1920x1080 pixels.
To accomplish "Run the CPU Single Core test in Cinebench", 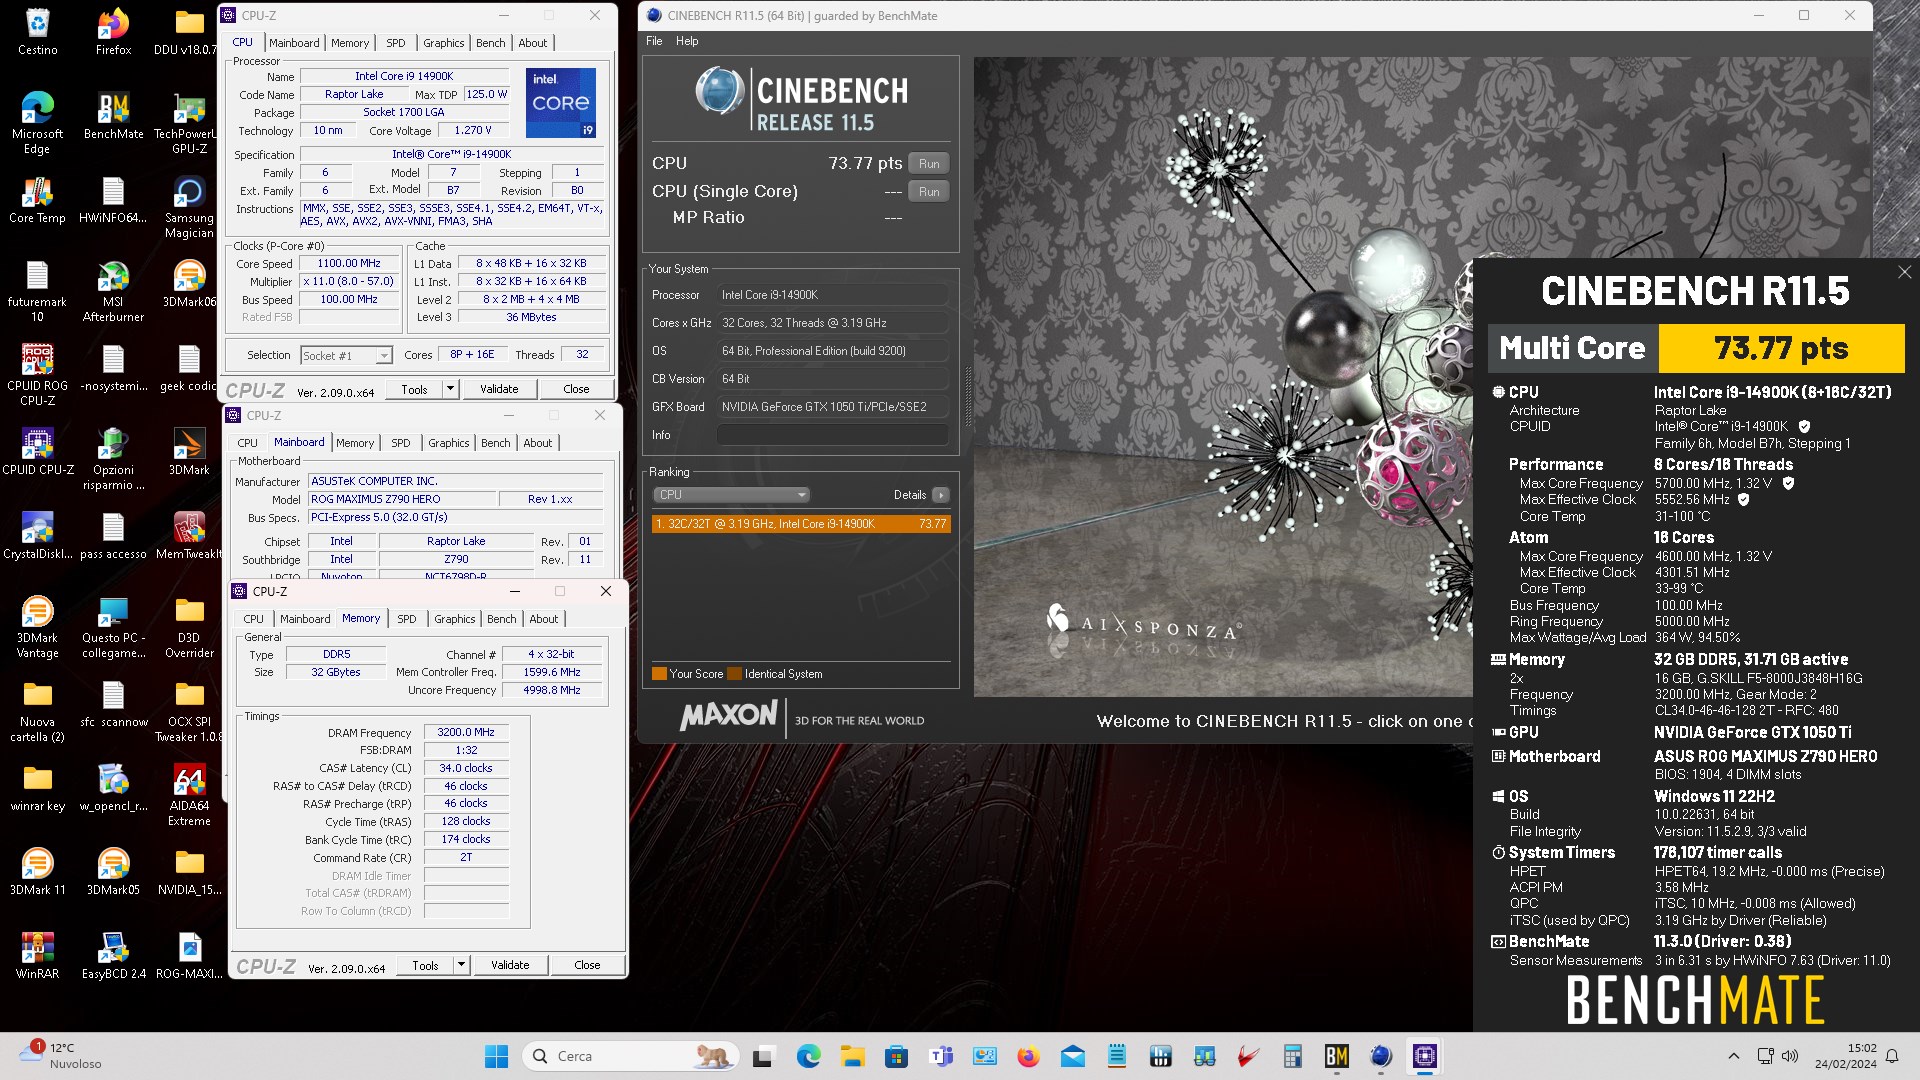I will (x=929, y=192).
